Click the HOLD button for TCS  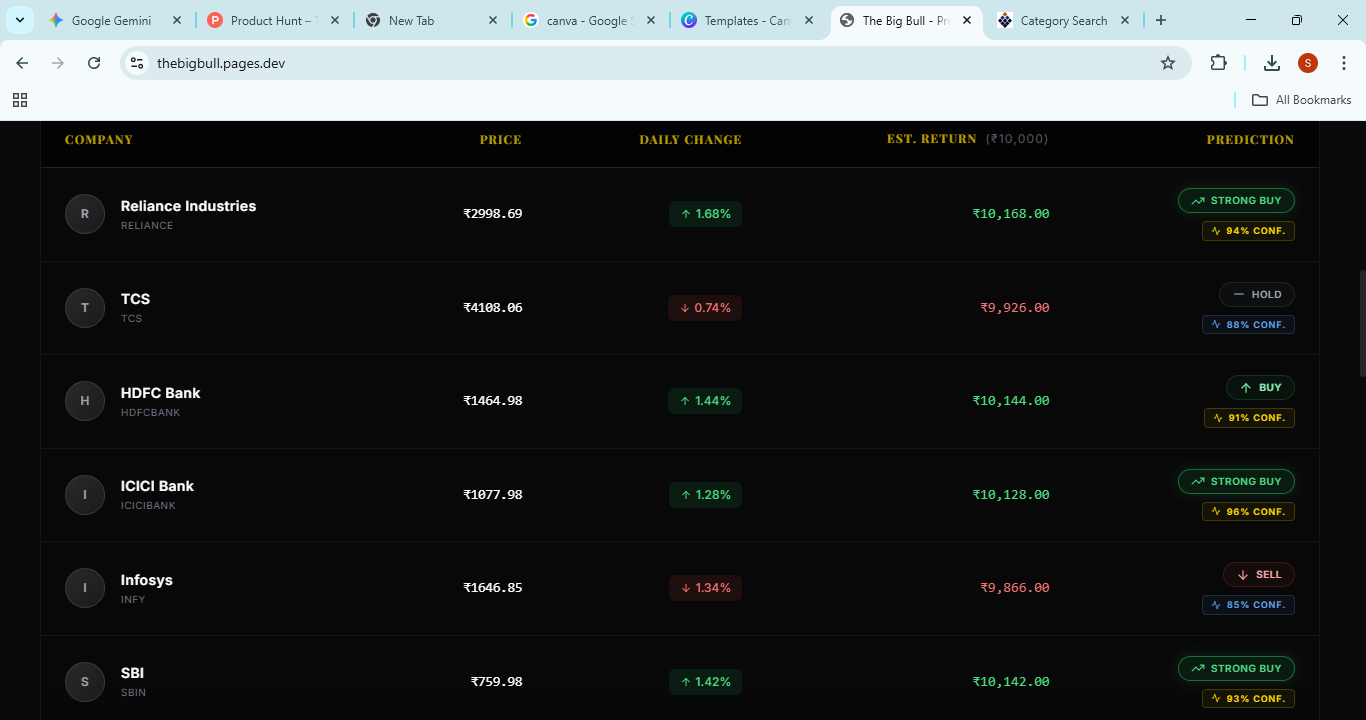(x=1257, y=294)
